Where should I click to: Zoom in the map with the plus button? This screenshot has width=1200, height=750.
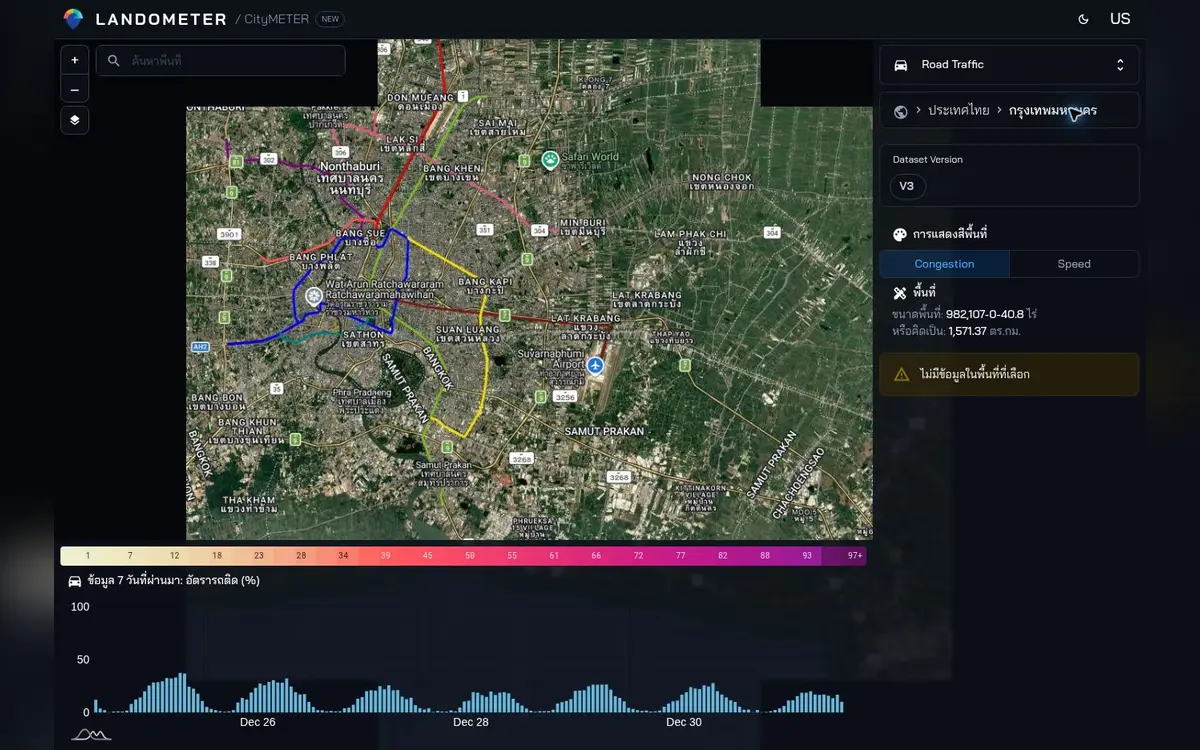tap(75, 60)
